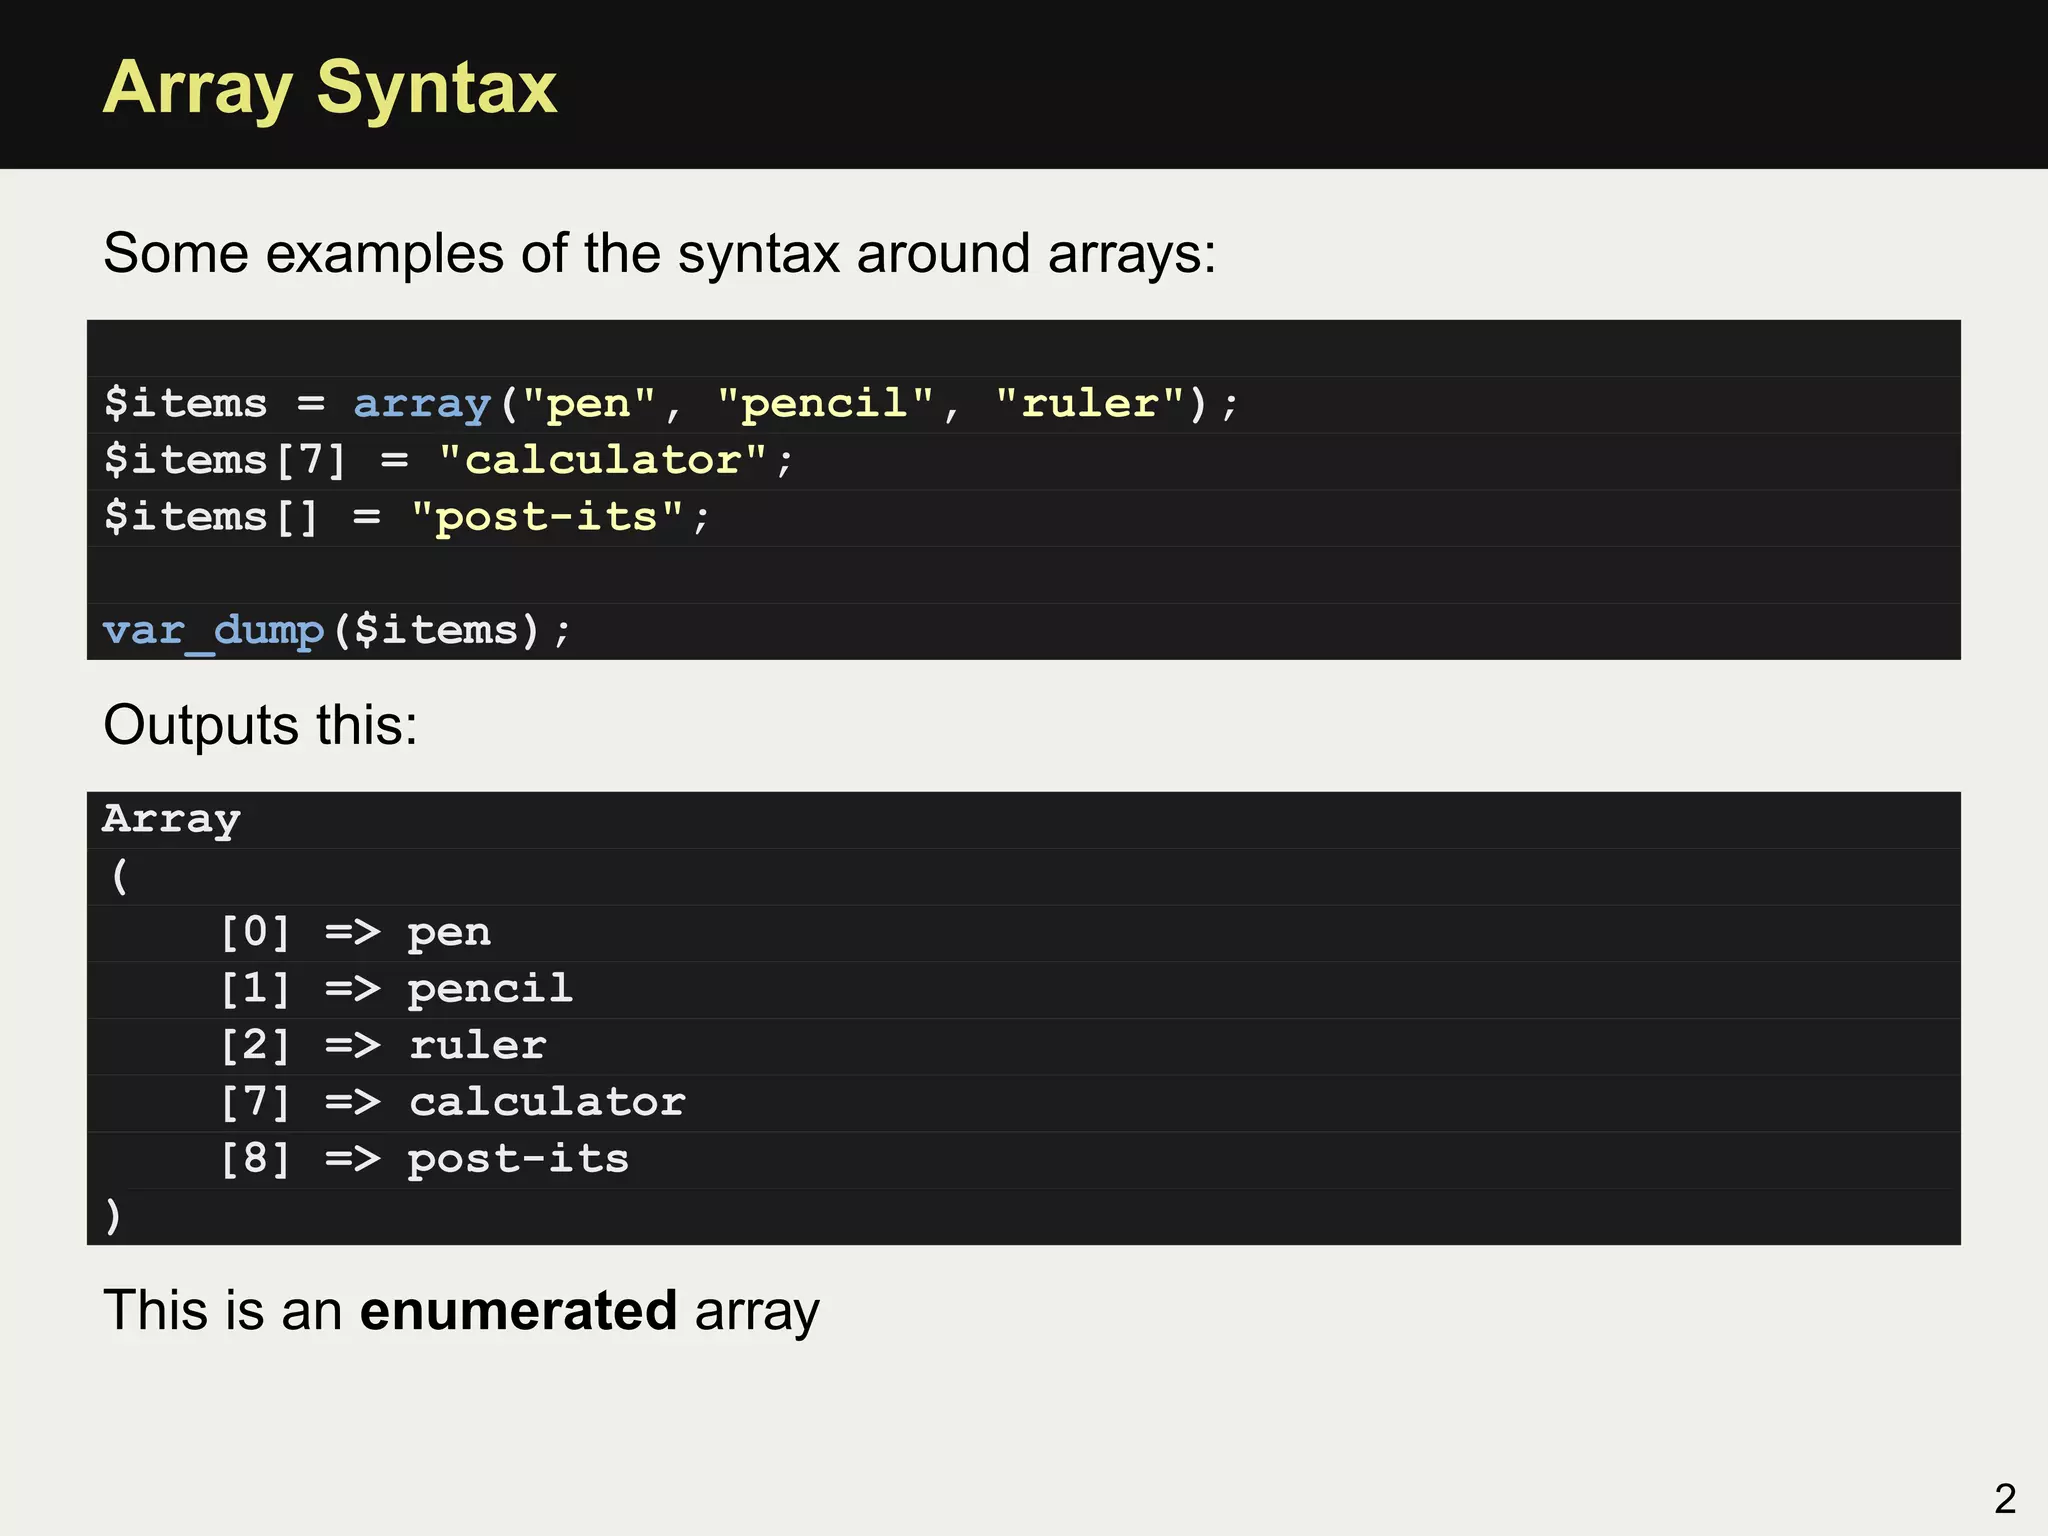Click the "post-its" string literal
This screenshot has width=2048, height=1536.
click(x=547, y=518)
